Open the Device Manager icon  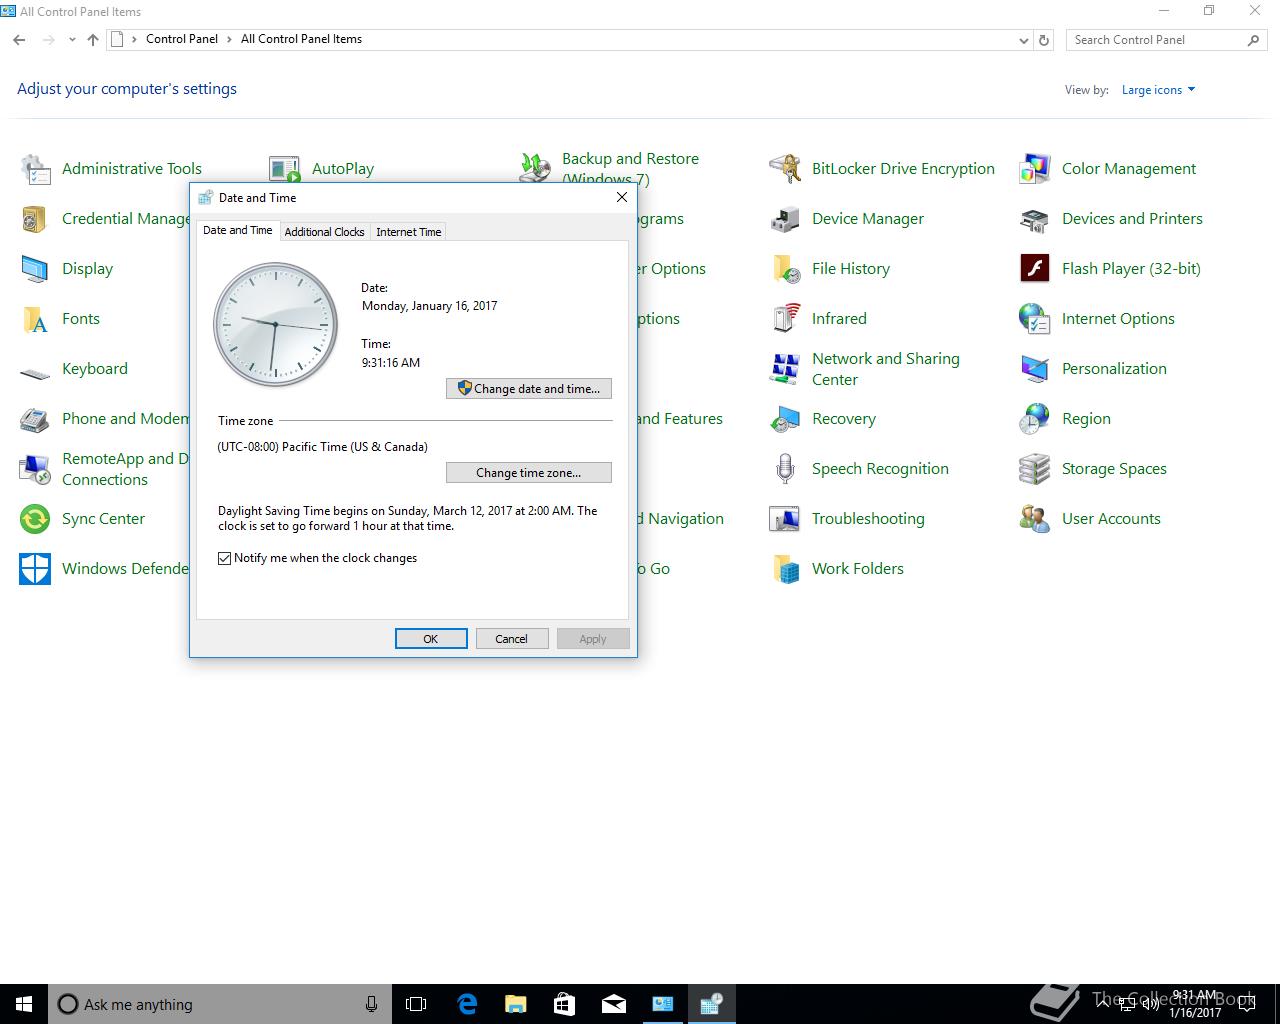pyautogui.click(x=785, y=219)
